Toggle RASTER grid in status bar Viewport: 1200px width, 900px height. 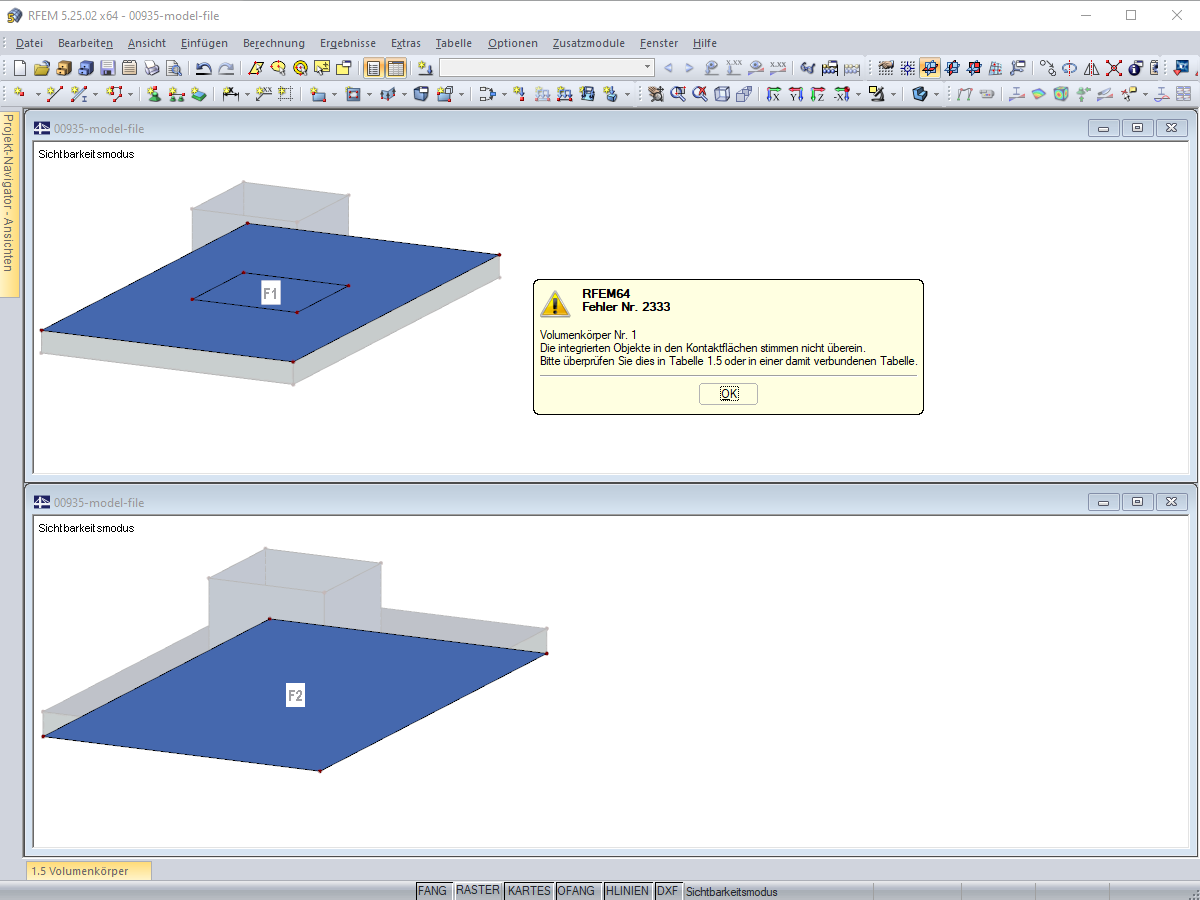pos(477,891)
